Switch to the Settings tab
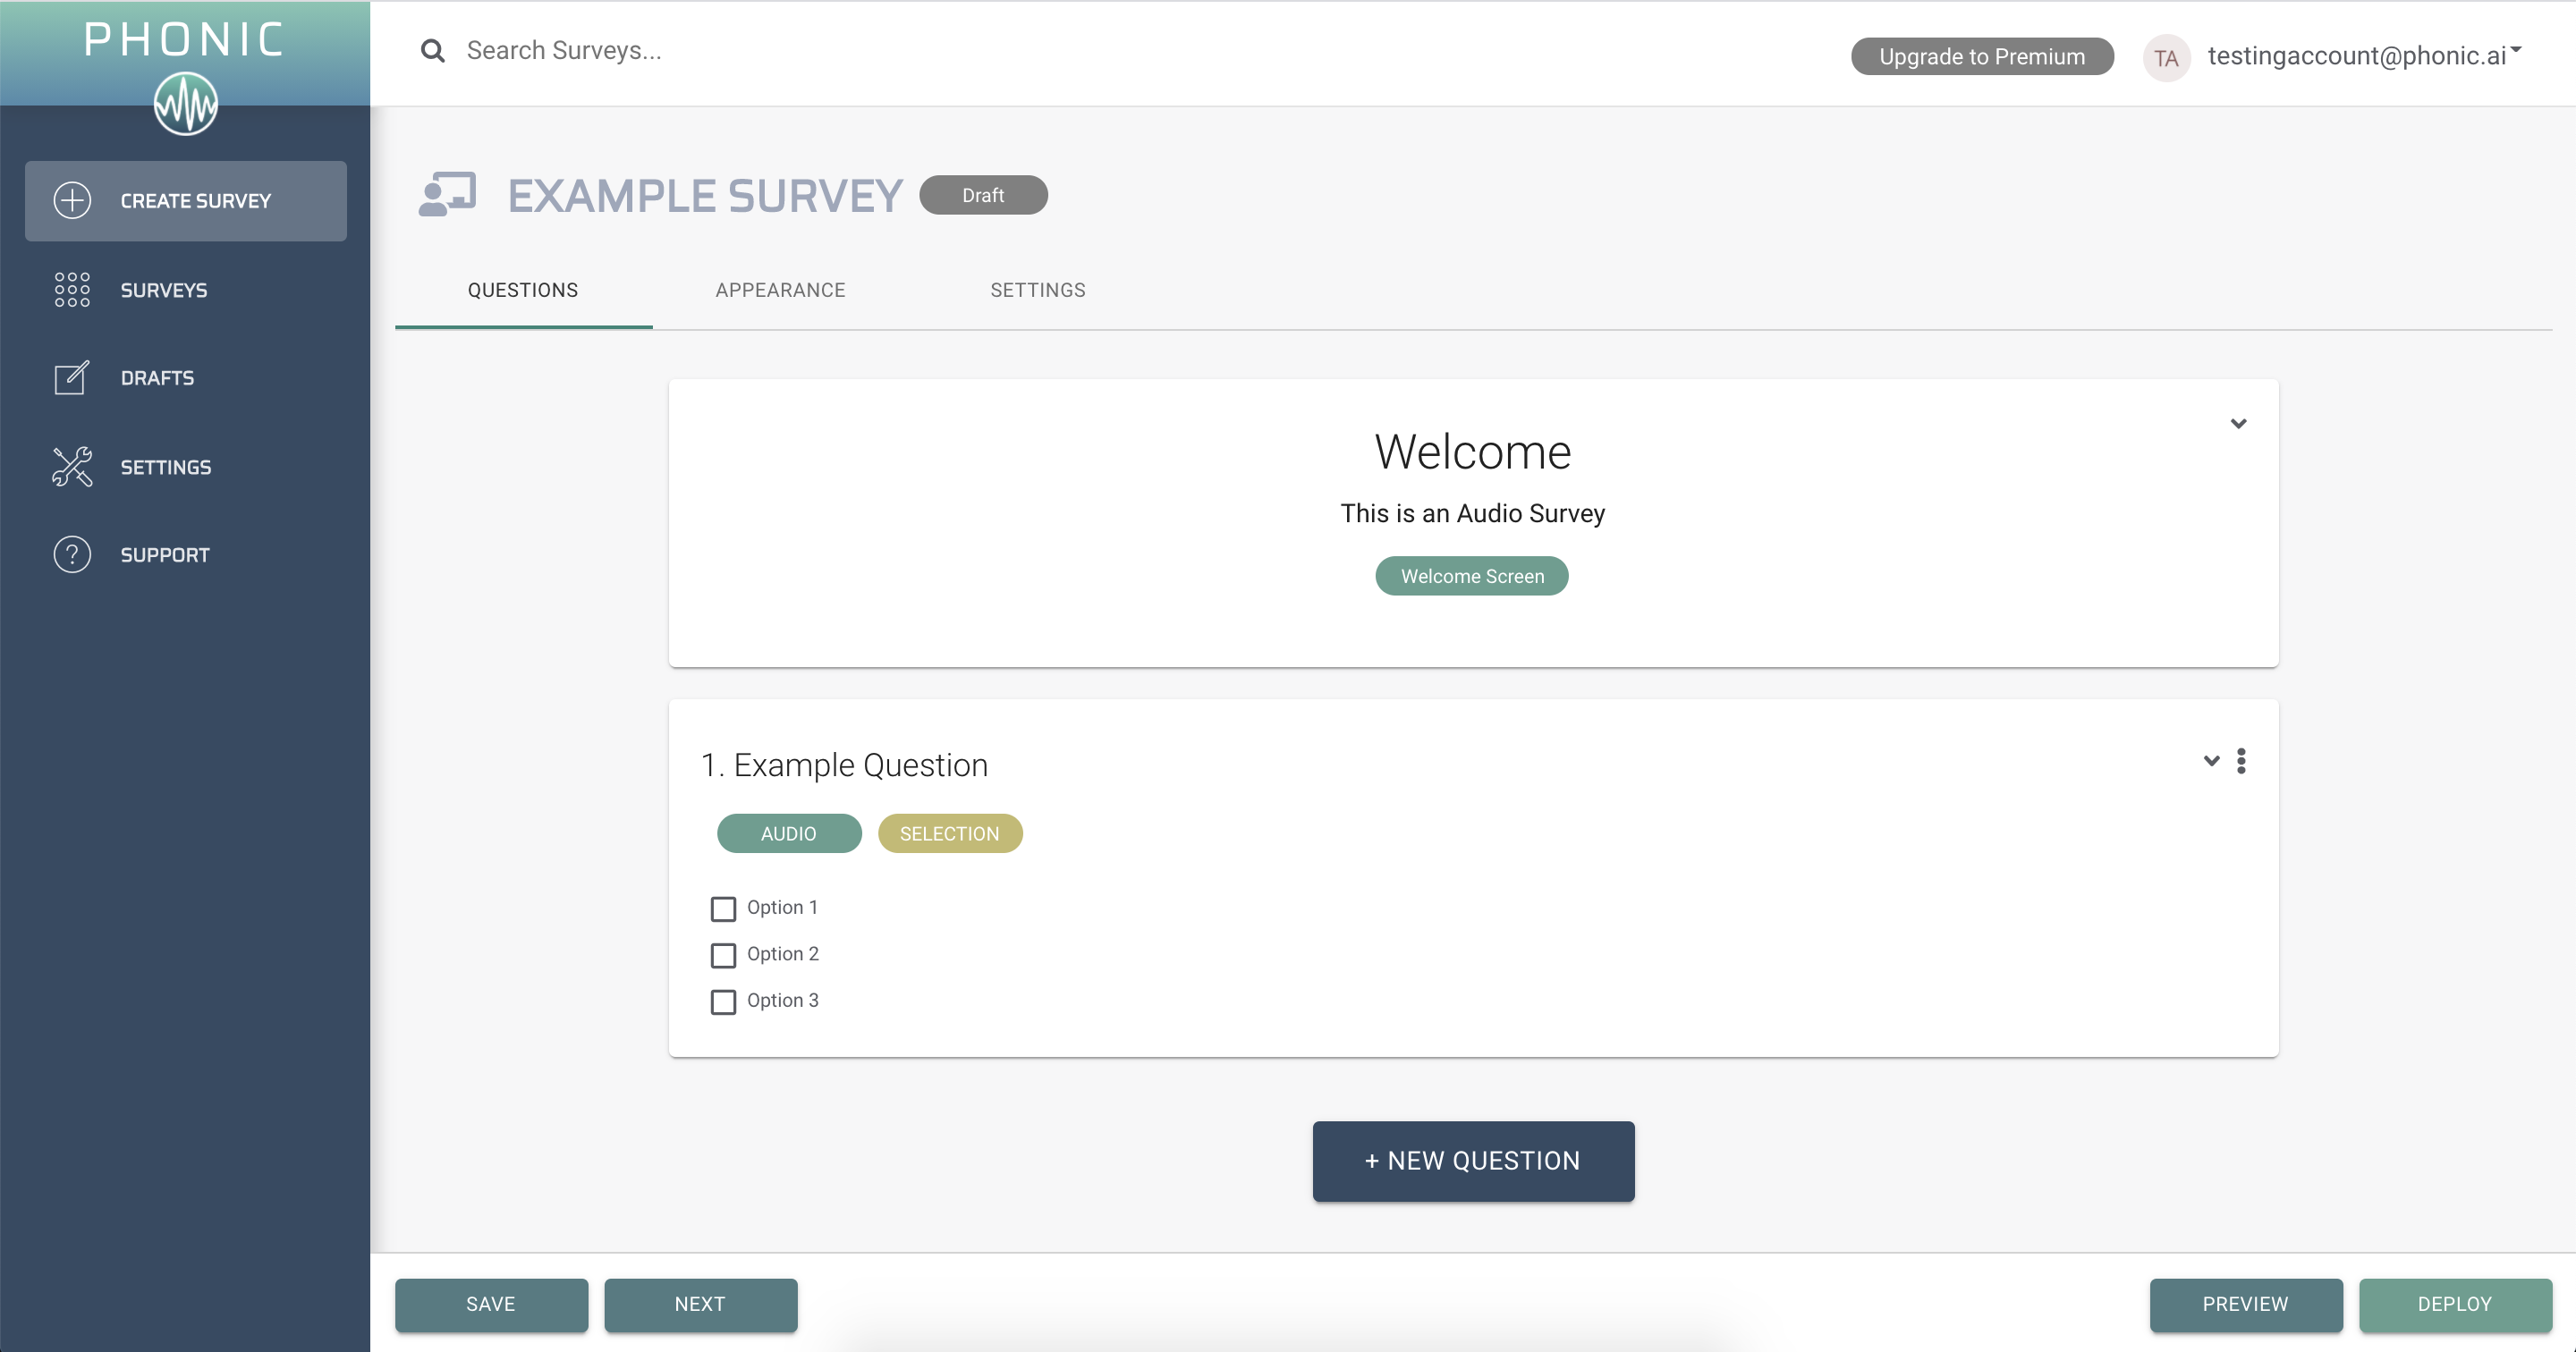The height and width of the screenshot is (1352, 2576). coord(1037,290)
